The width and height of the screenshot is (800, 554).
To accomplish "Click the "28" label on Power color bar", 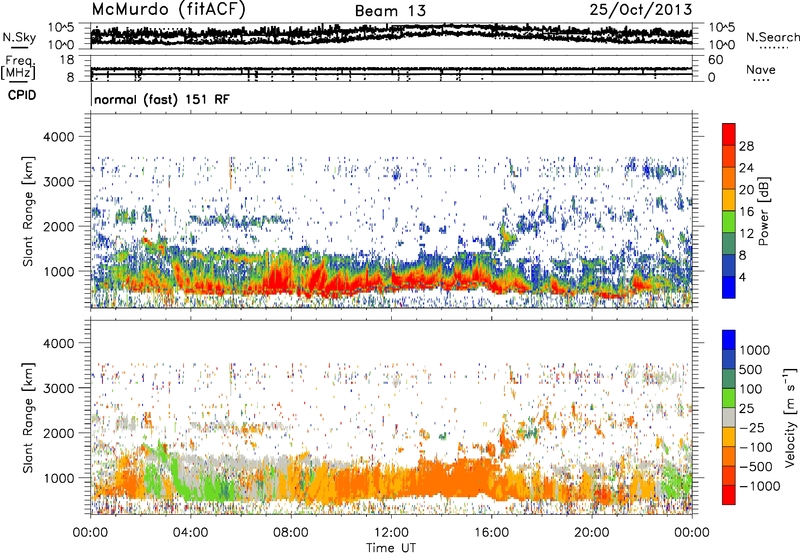I will click(746, 146).
